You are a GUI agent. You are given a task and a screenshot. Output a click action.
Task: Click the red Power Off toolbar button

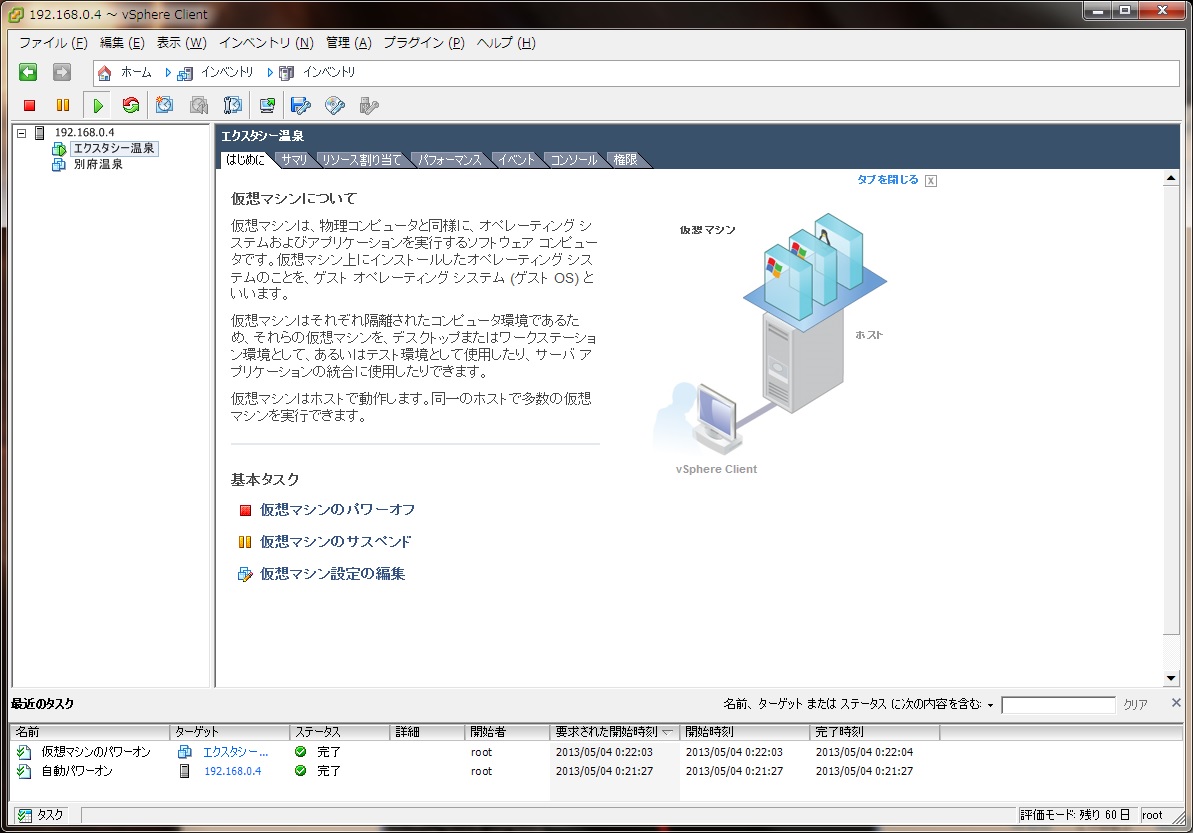click(x=30, y=106)
